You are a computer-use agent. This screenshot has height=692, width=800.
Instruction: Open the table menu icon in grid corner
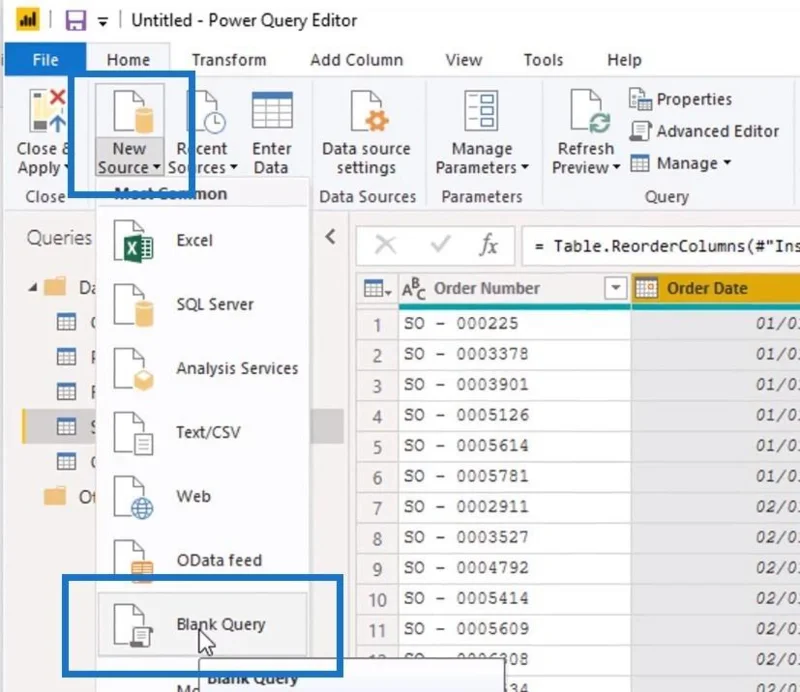(x=377, y=289)
